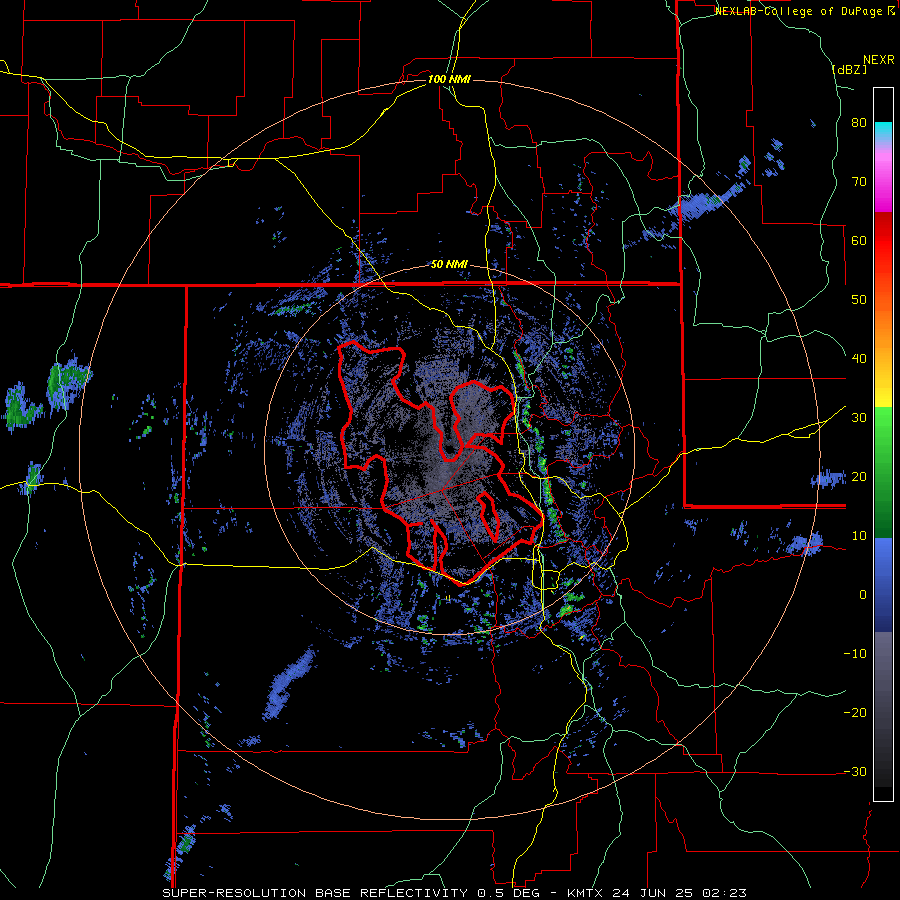Viewport: 900px width, 900px height.
Task: Click the '10' value on color scale
Action: [x=859, y=536]
